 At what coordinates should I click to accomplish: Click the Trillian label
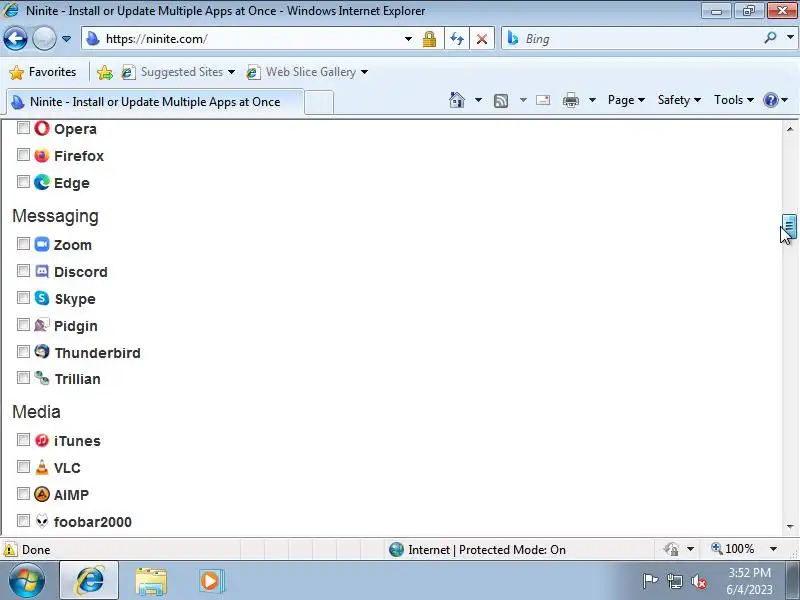[78, 379]
